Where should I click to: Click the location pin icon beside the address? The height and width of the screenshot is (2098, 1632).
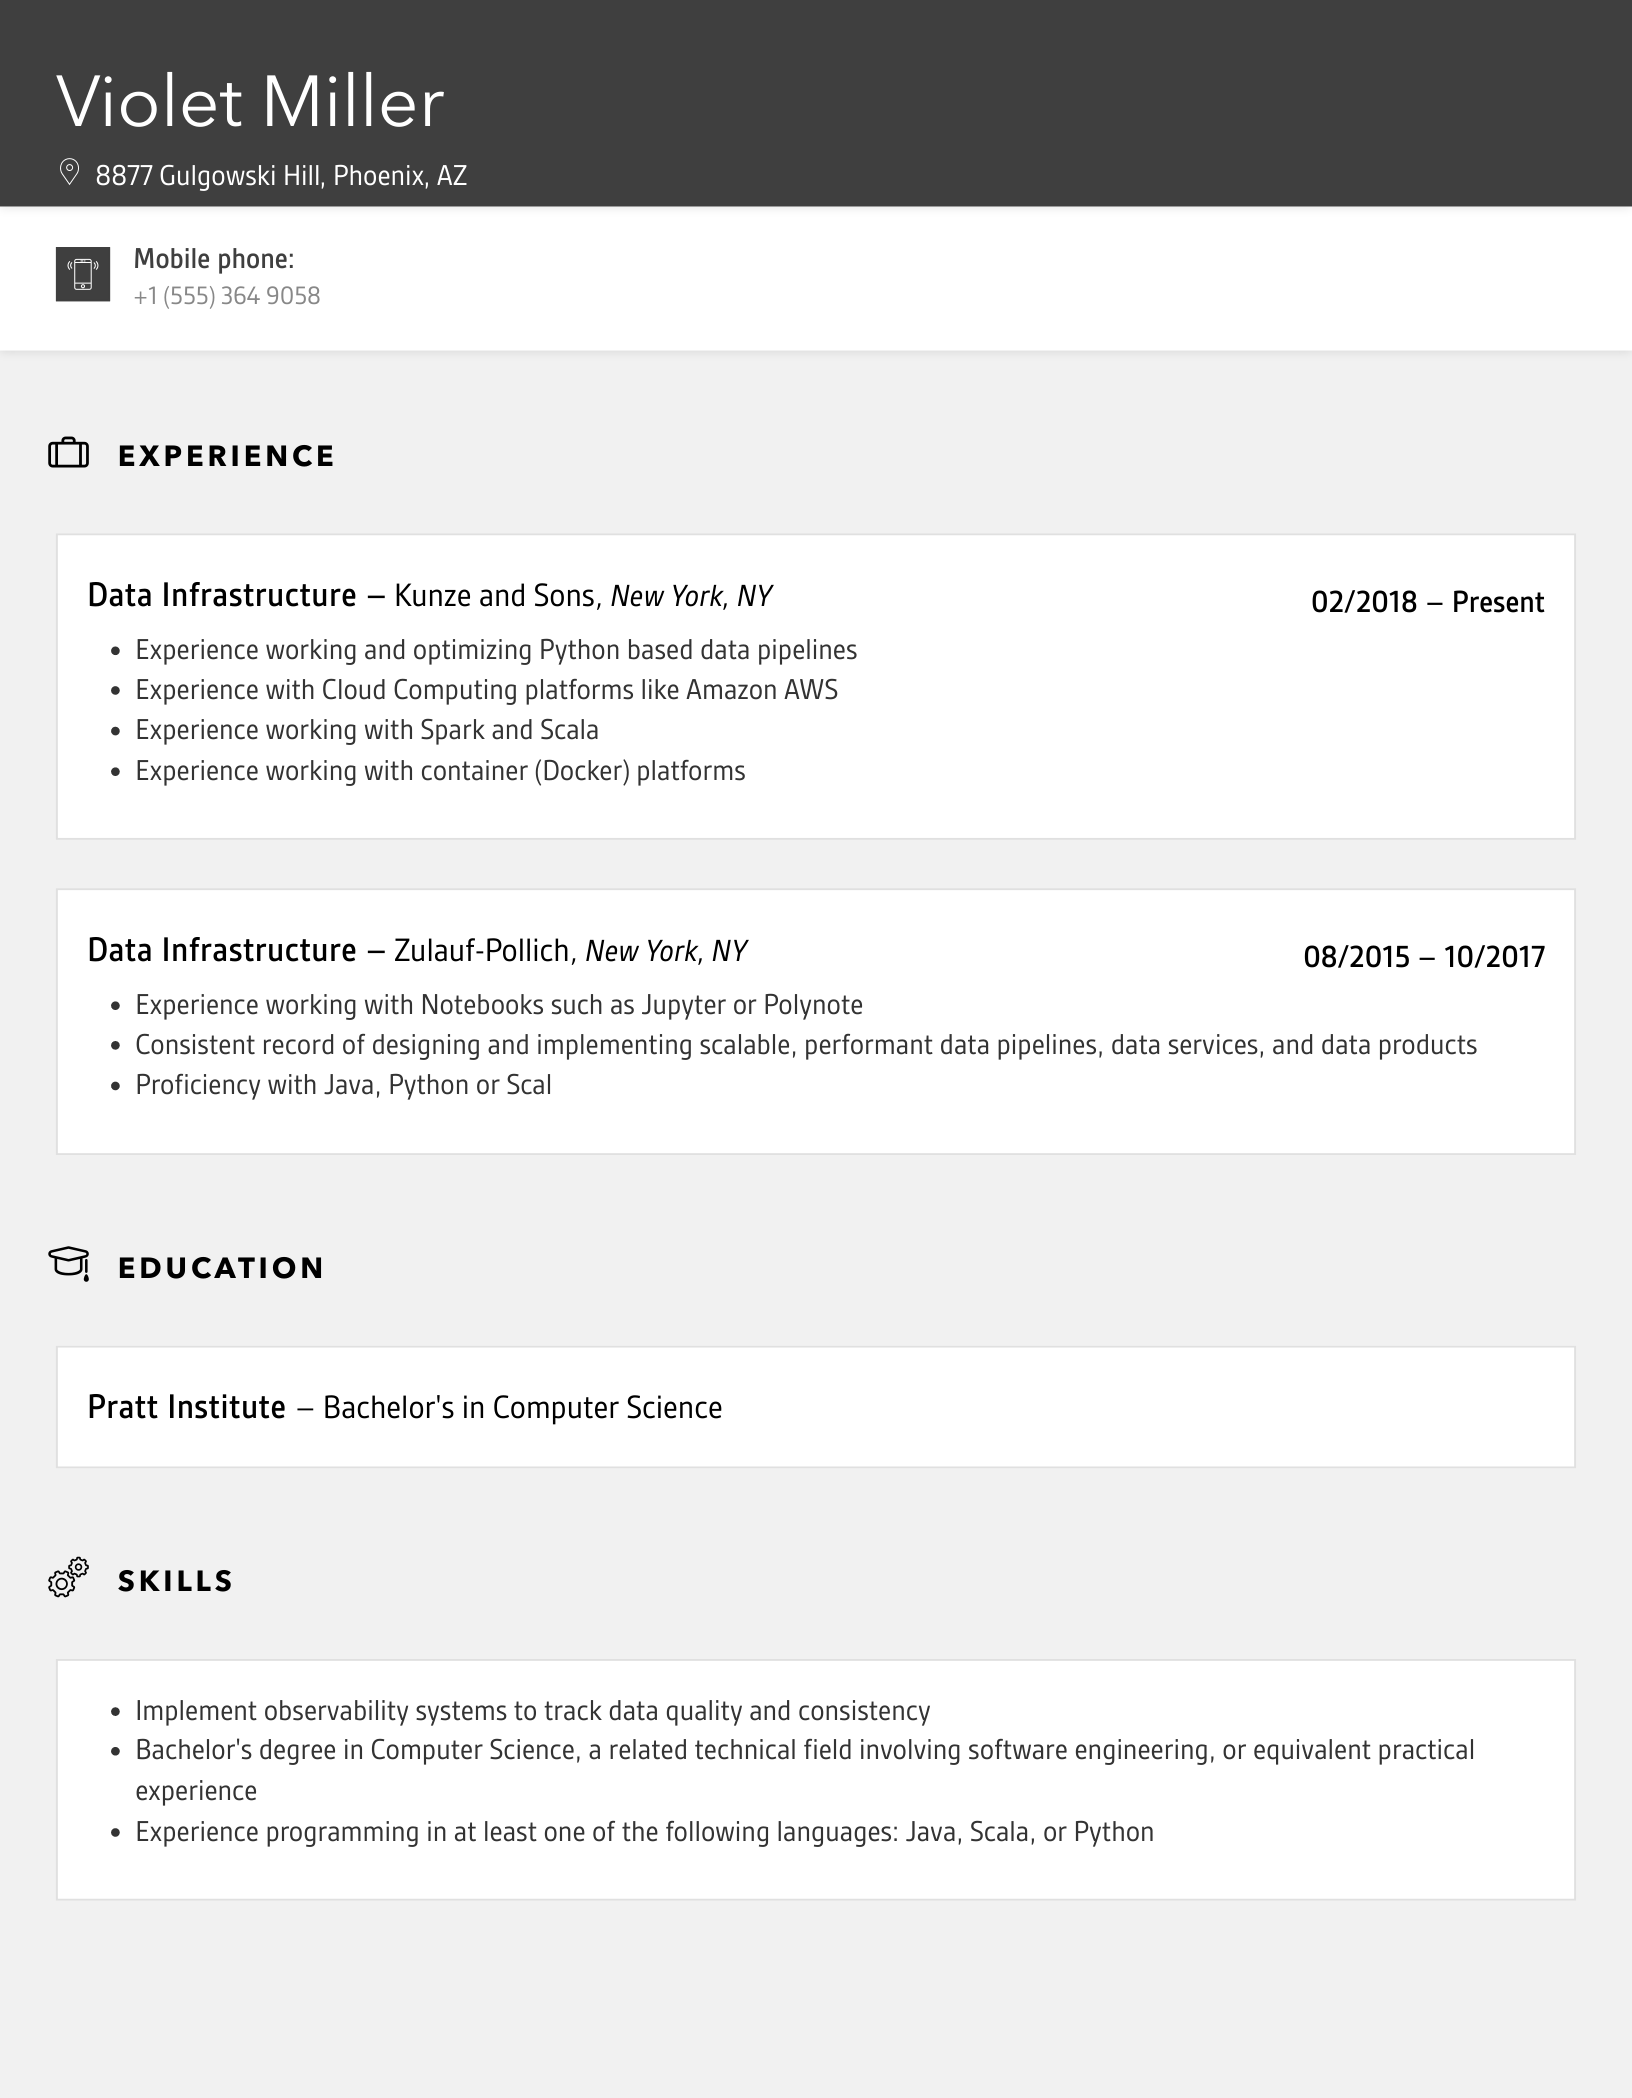69,173
